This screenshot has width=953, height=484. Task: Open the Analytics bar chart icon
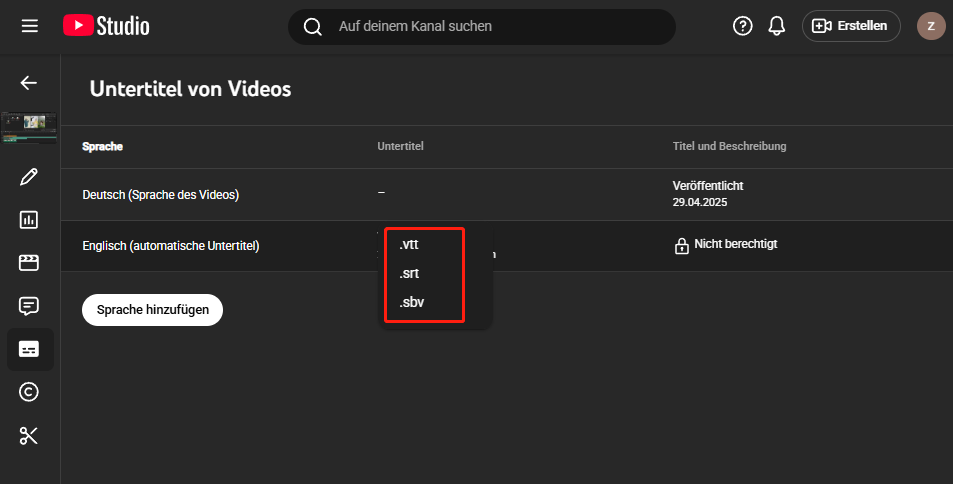29,220
